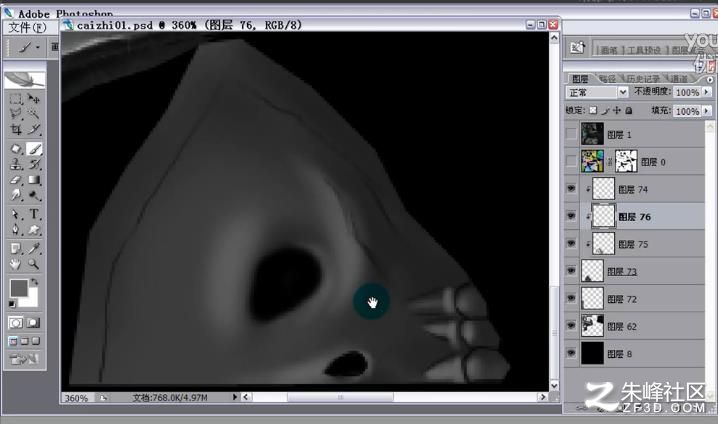
Task: Open the file browser icon in options bar
Action: (577, 47)
